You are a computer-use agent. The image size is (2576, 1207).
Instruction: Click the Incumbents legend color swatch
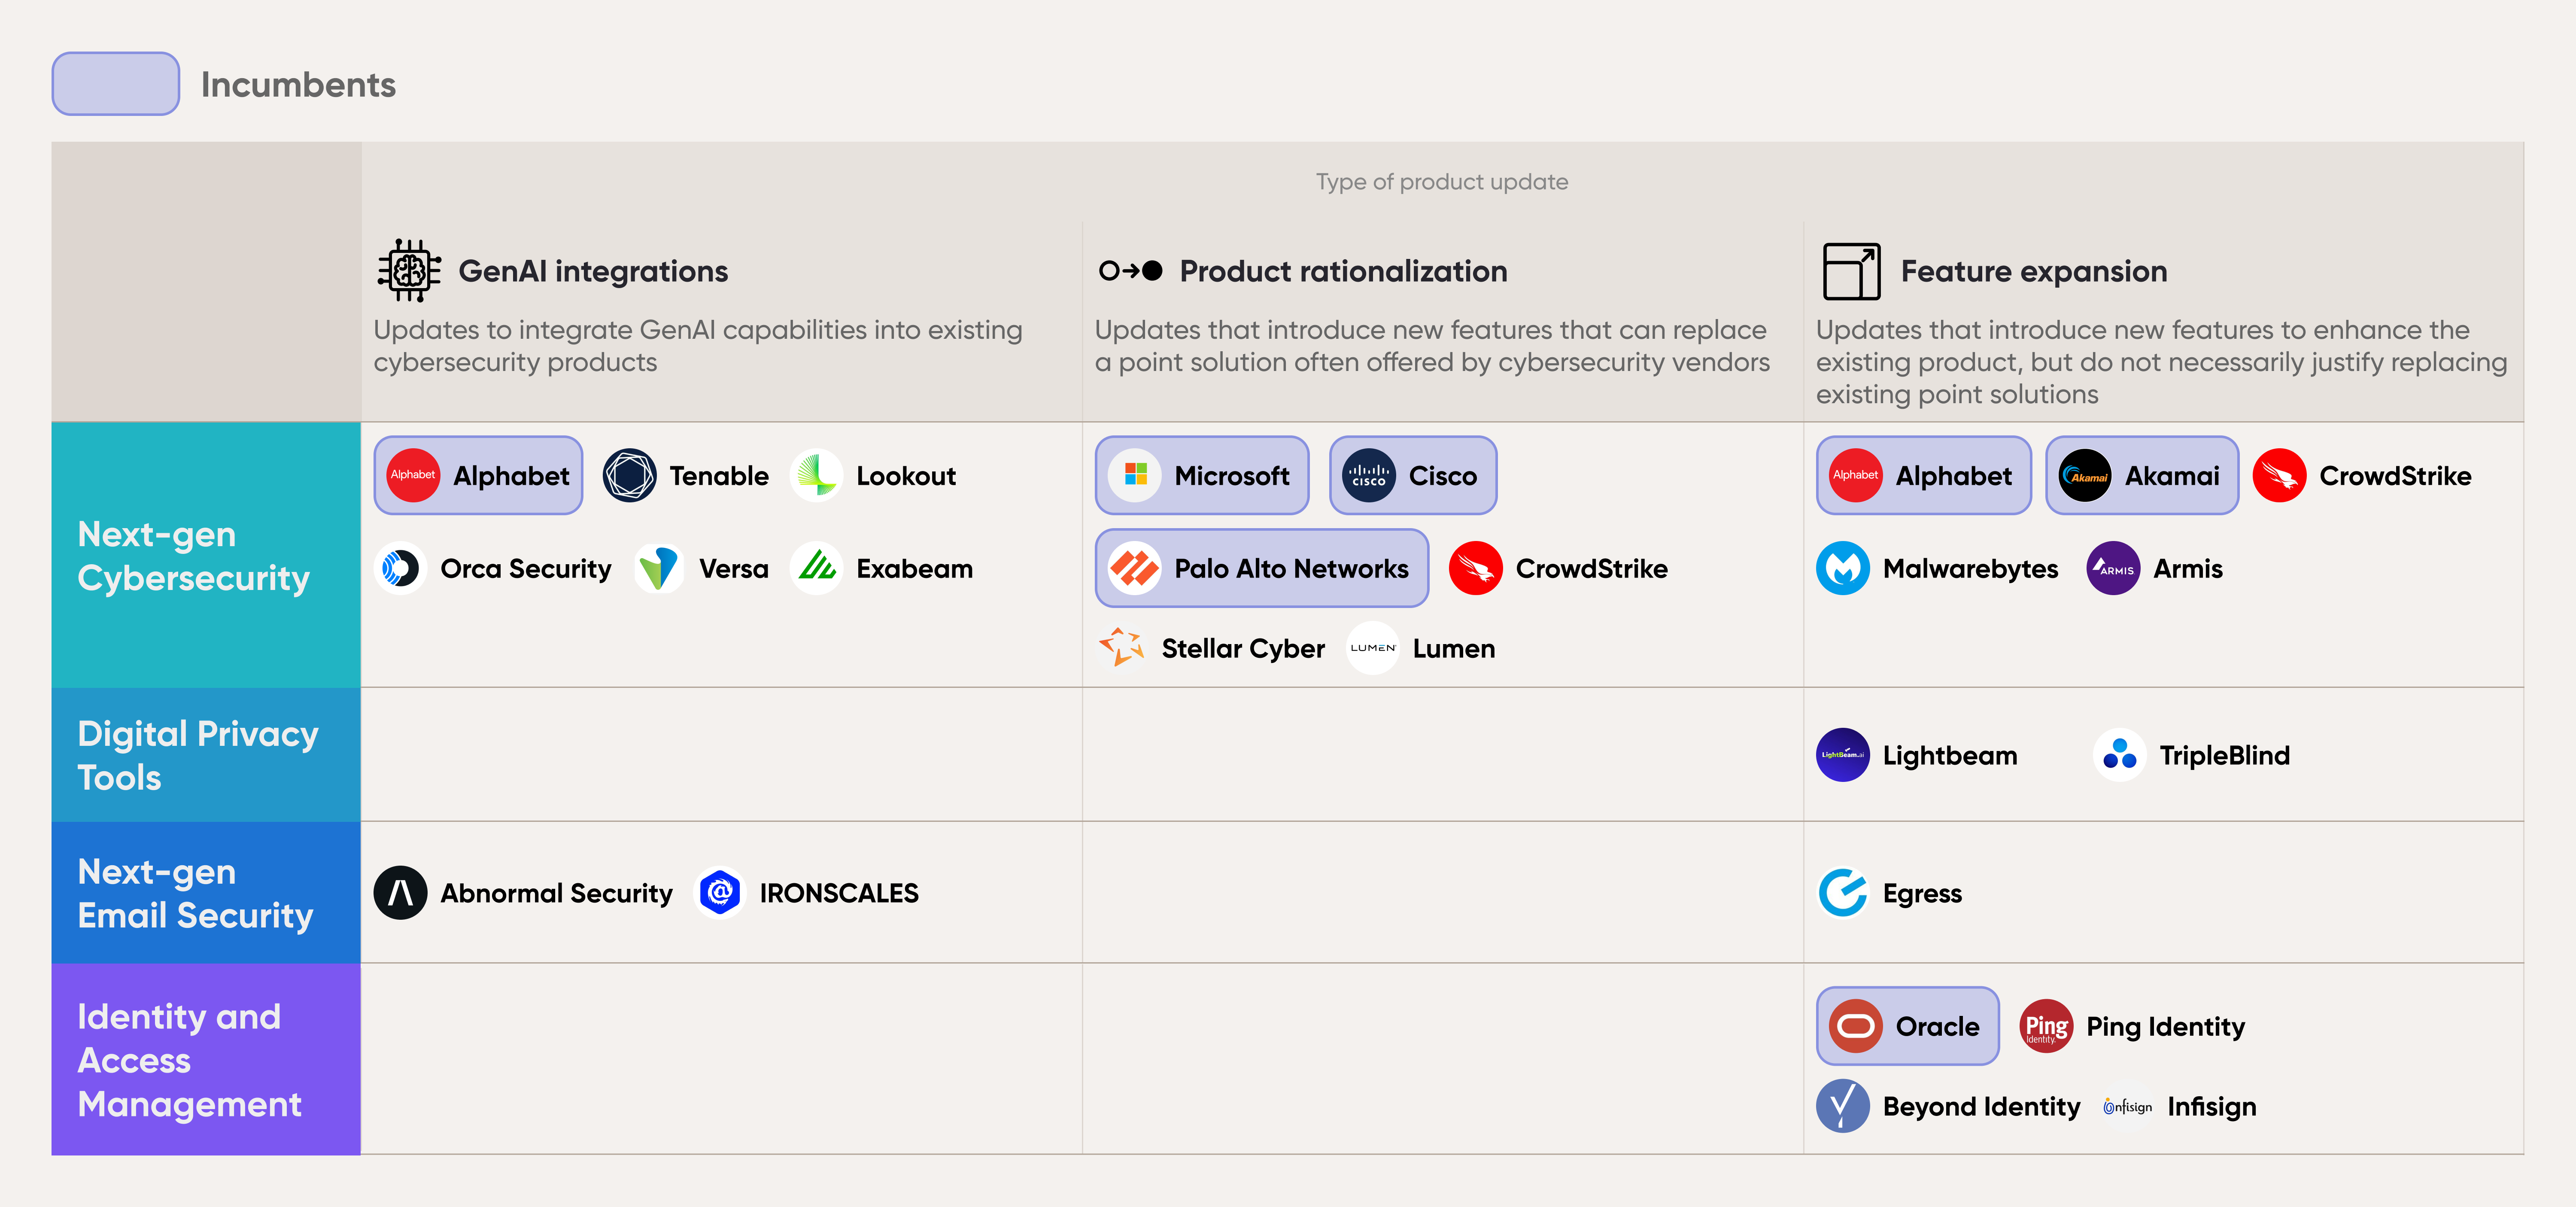pyautogui.click(x=116, y=84)
